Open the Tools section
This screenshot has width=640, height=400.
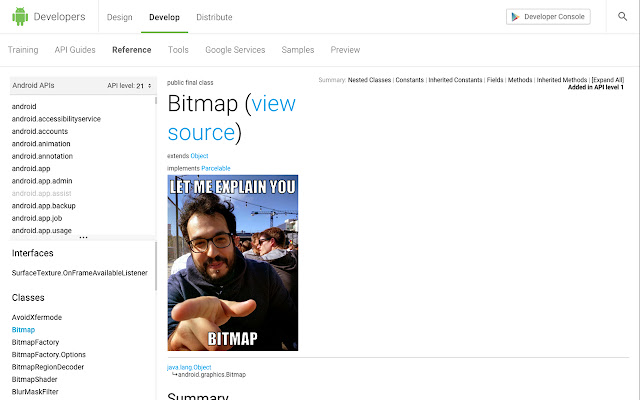[178, 50]
